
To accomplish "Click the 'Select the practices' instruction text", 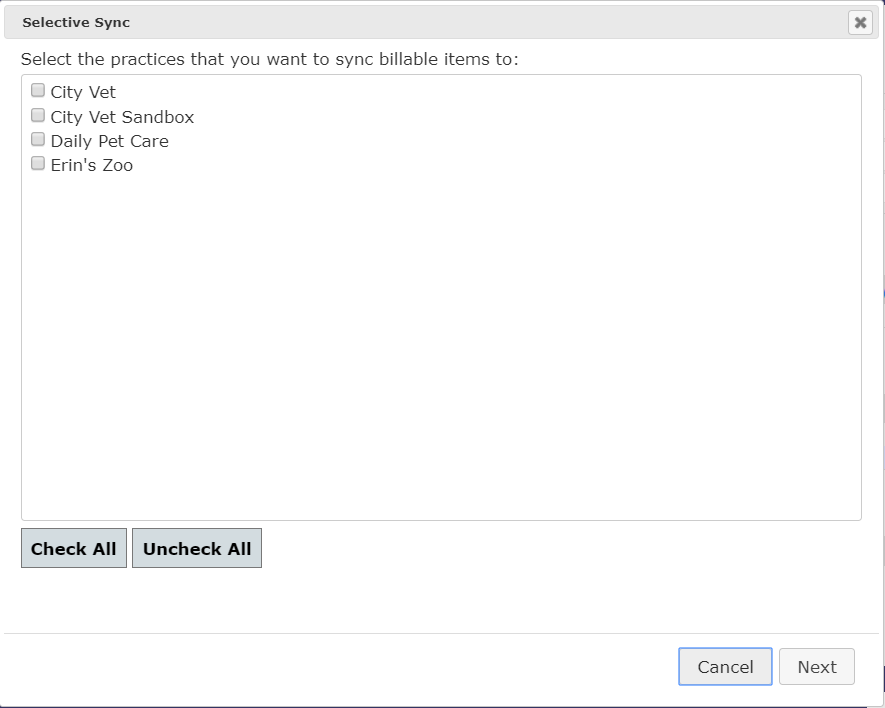I will pos(270,59).
